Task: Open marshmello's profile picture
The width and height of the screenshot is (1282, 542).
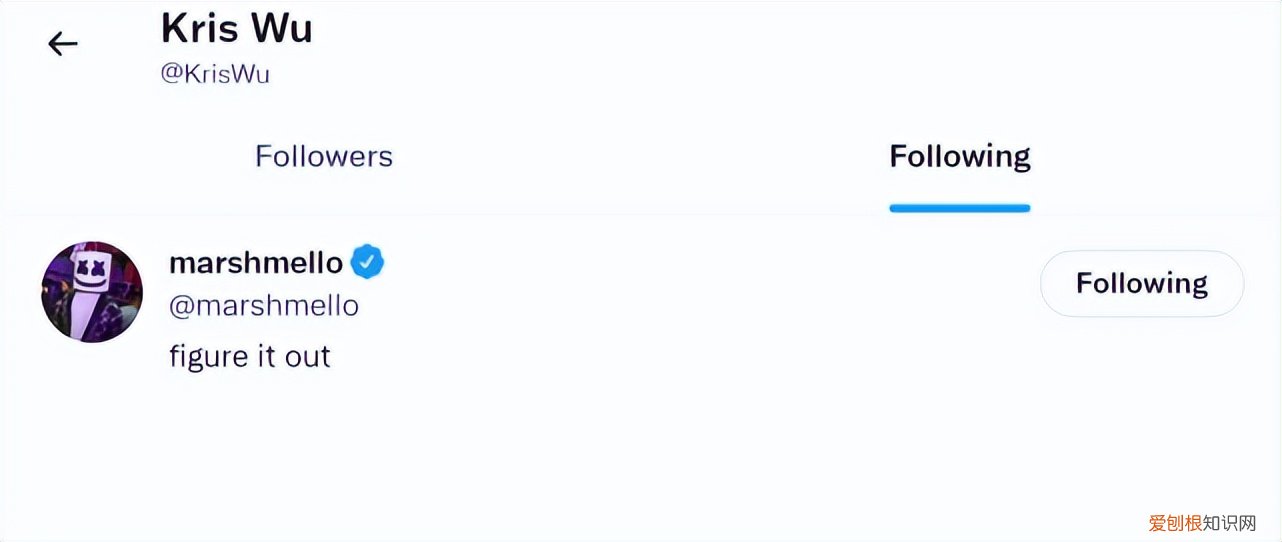Action: [92, 292]
